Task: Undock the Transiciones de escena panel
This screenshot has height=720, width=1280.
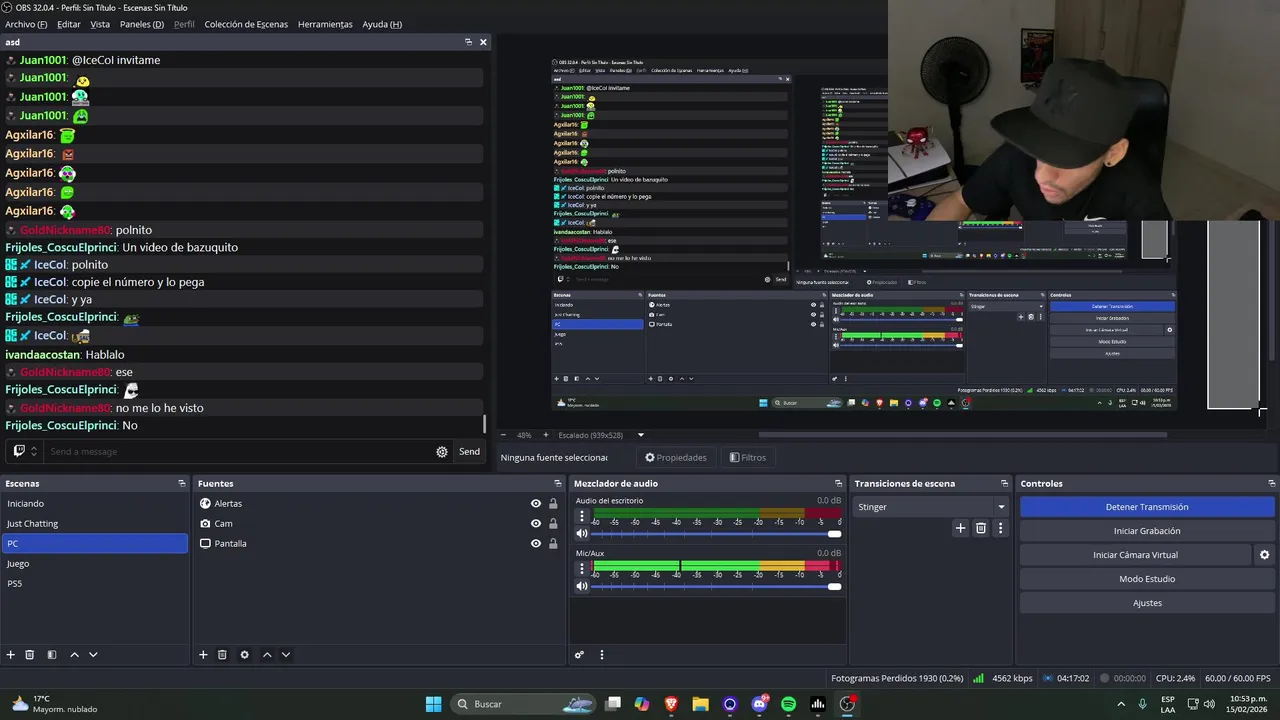Action: point(1005,484)
